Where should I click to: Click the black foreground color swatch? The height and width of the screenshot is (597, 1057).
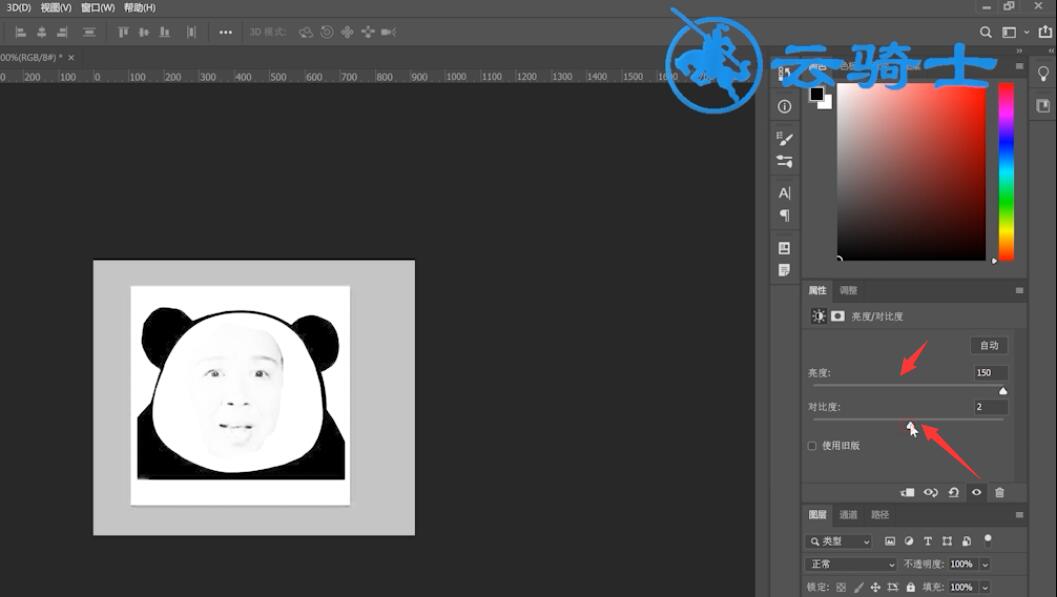(816, 94)
